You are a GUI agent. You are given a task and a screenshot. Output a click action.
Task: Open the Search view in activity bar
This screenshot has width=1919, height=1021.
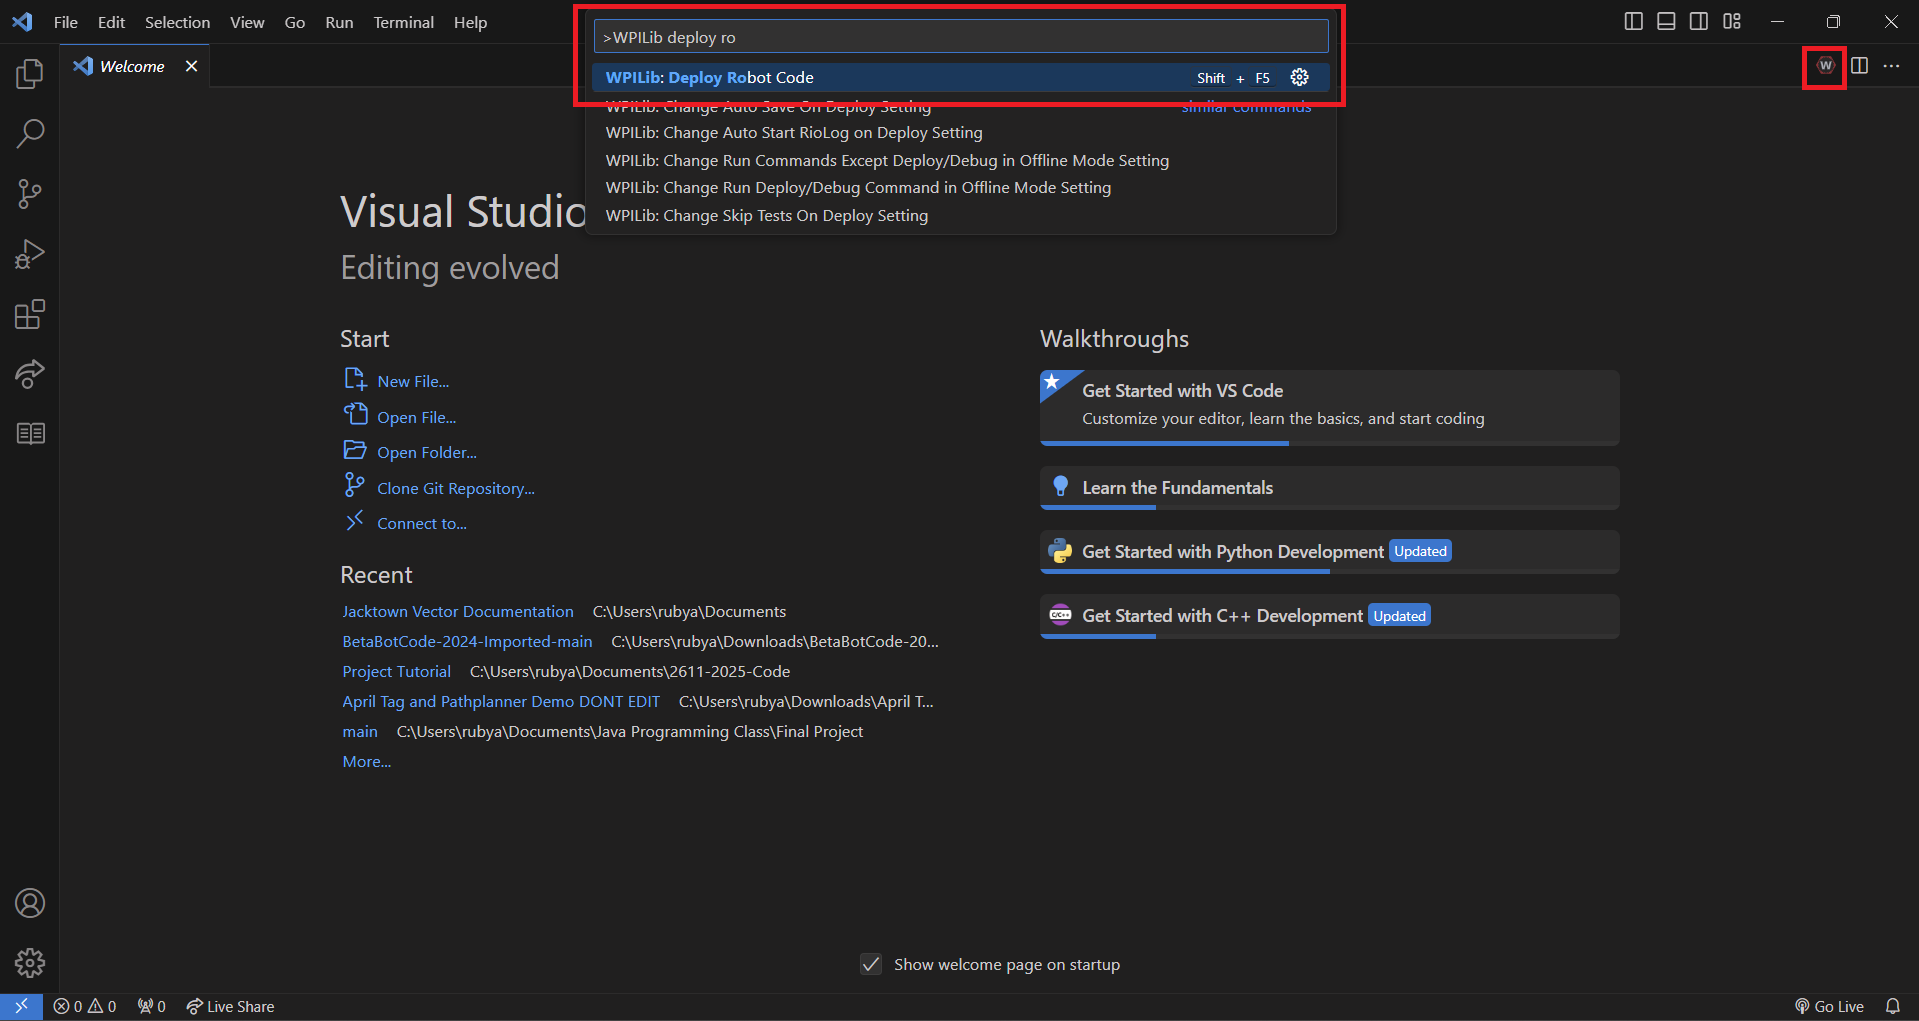(30, 133)
